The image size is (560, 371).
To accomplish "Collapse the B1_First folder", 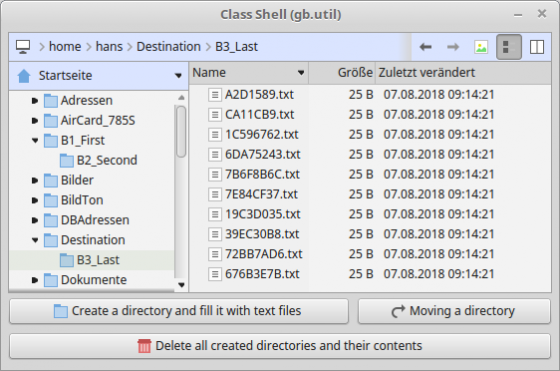I will 35,140.
